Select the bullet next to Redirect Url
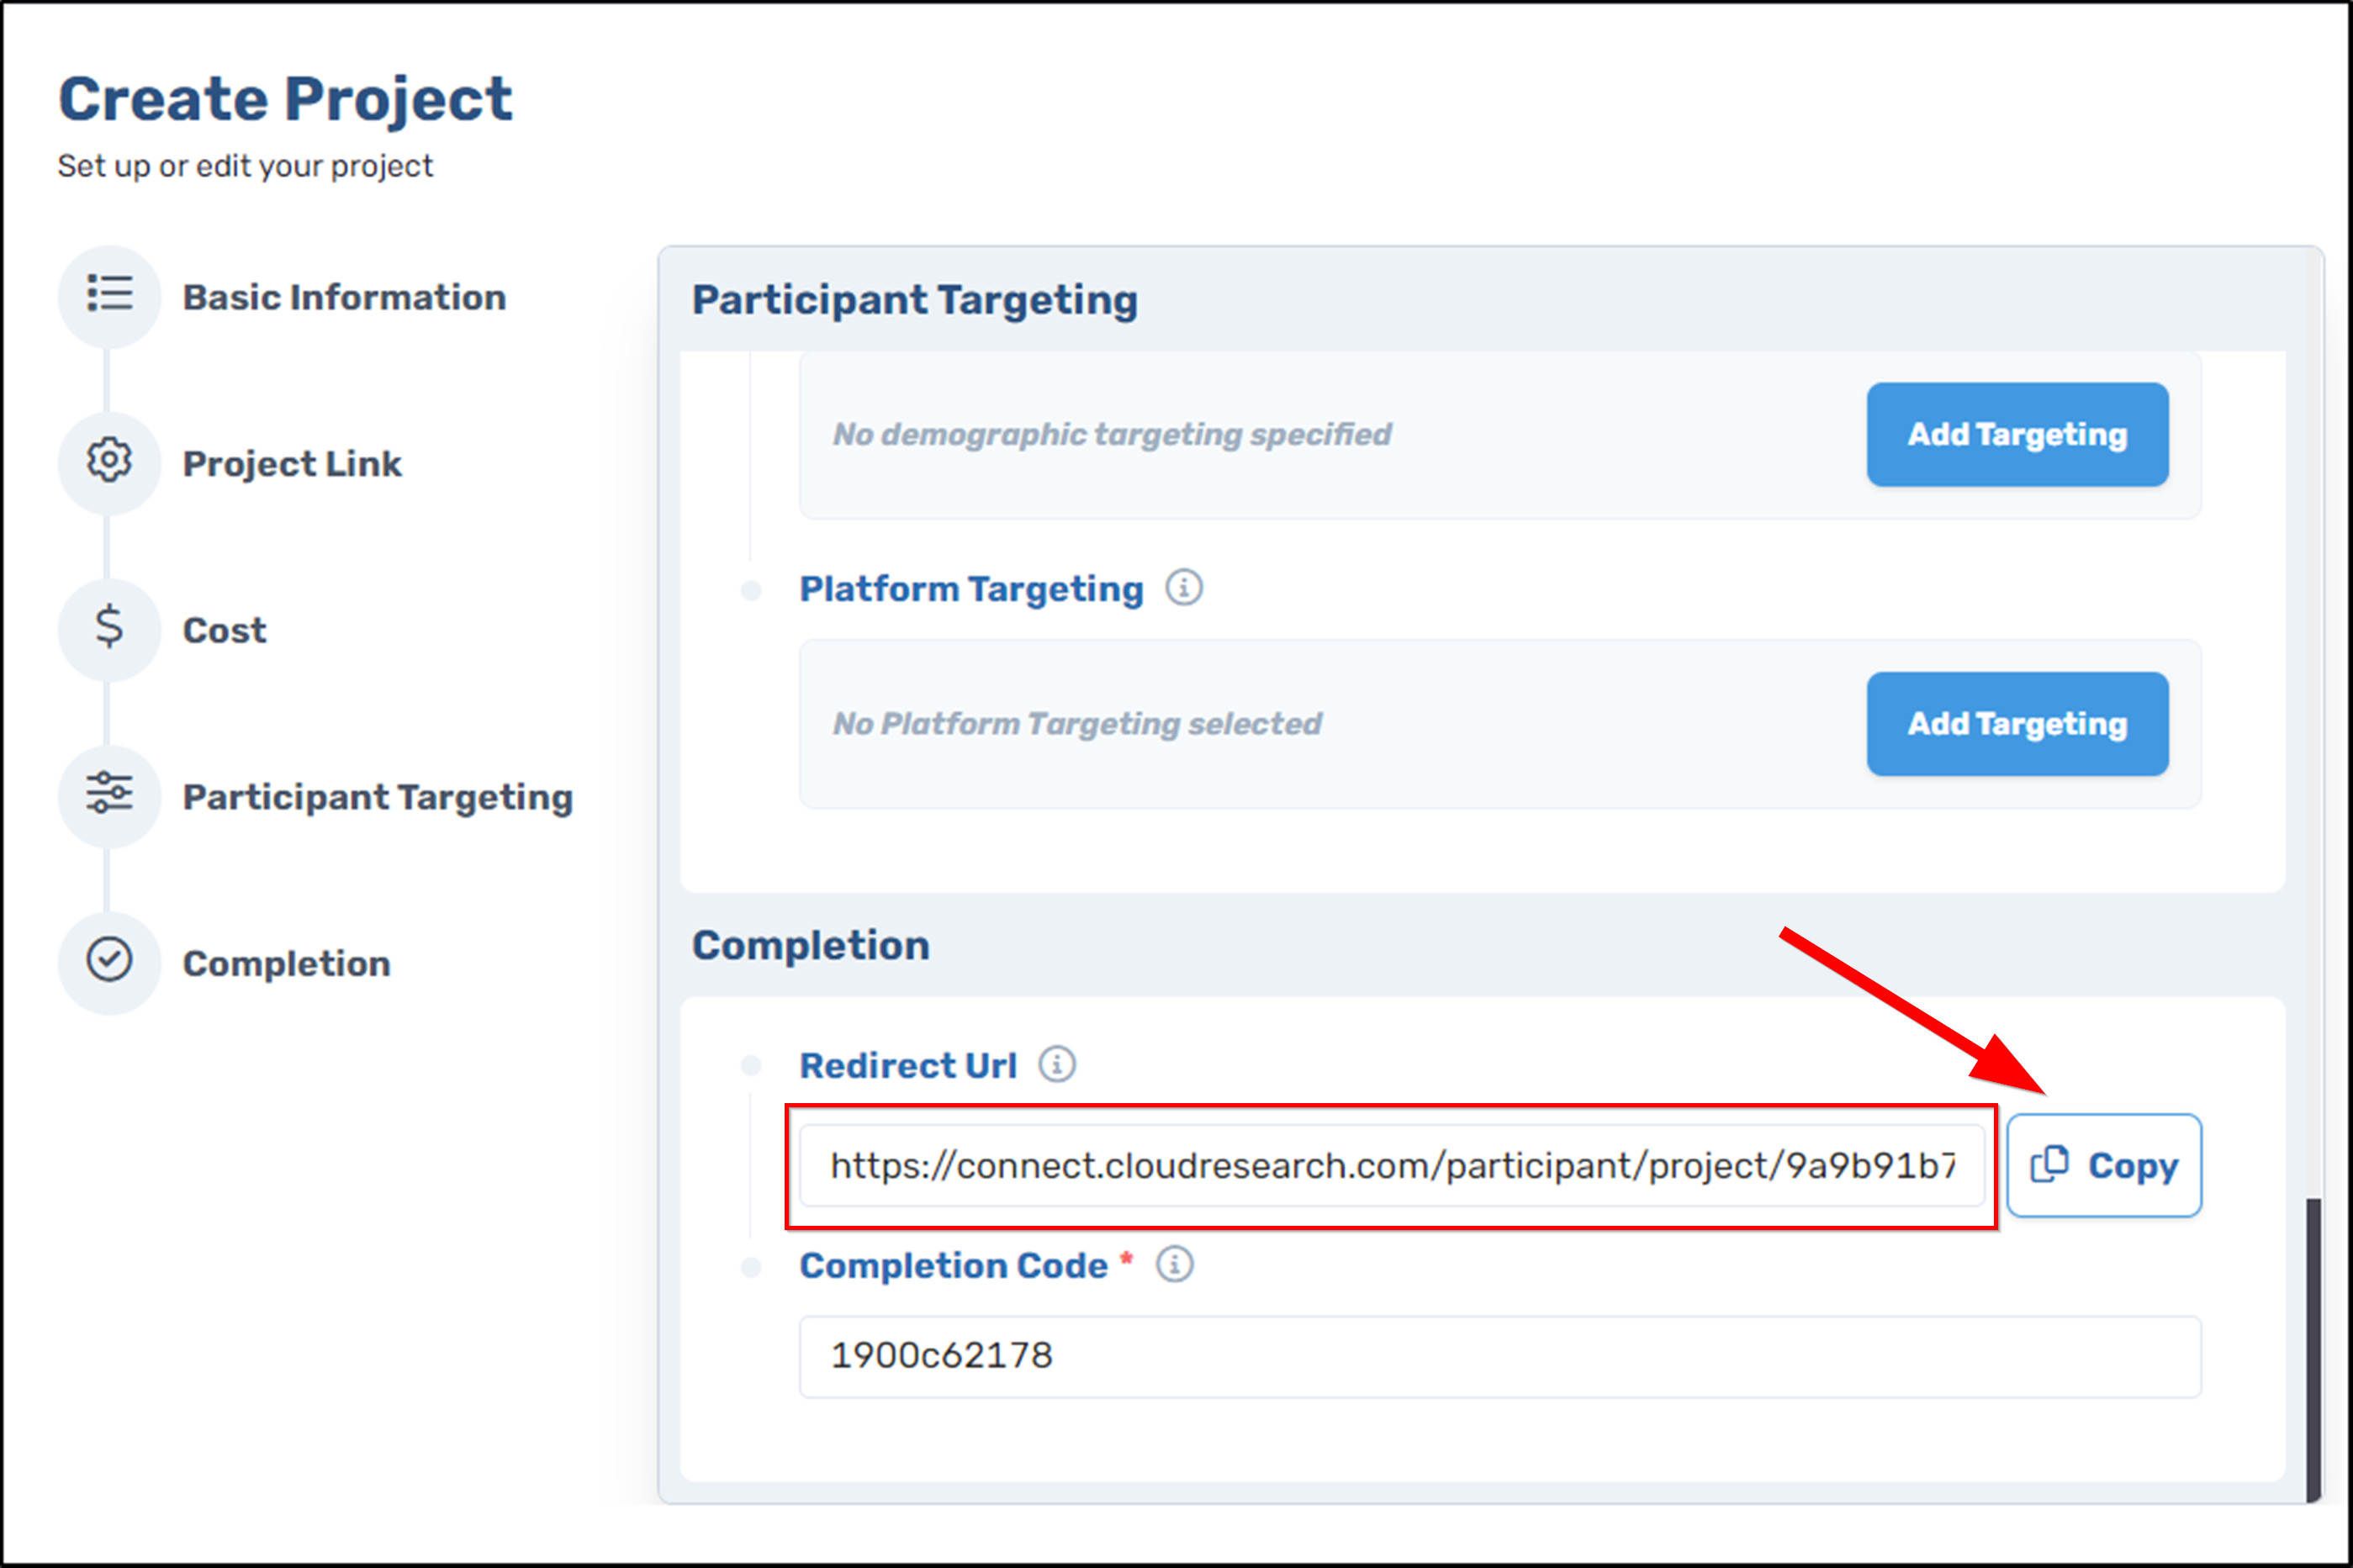The width and height of the screenshot is (2353, 1568). coord(751,1065)
